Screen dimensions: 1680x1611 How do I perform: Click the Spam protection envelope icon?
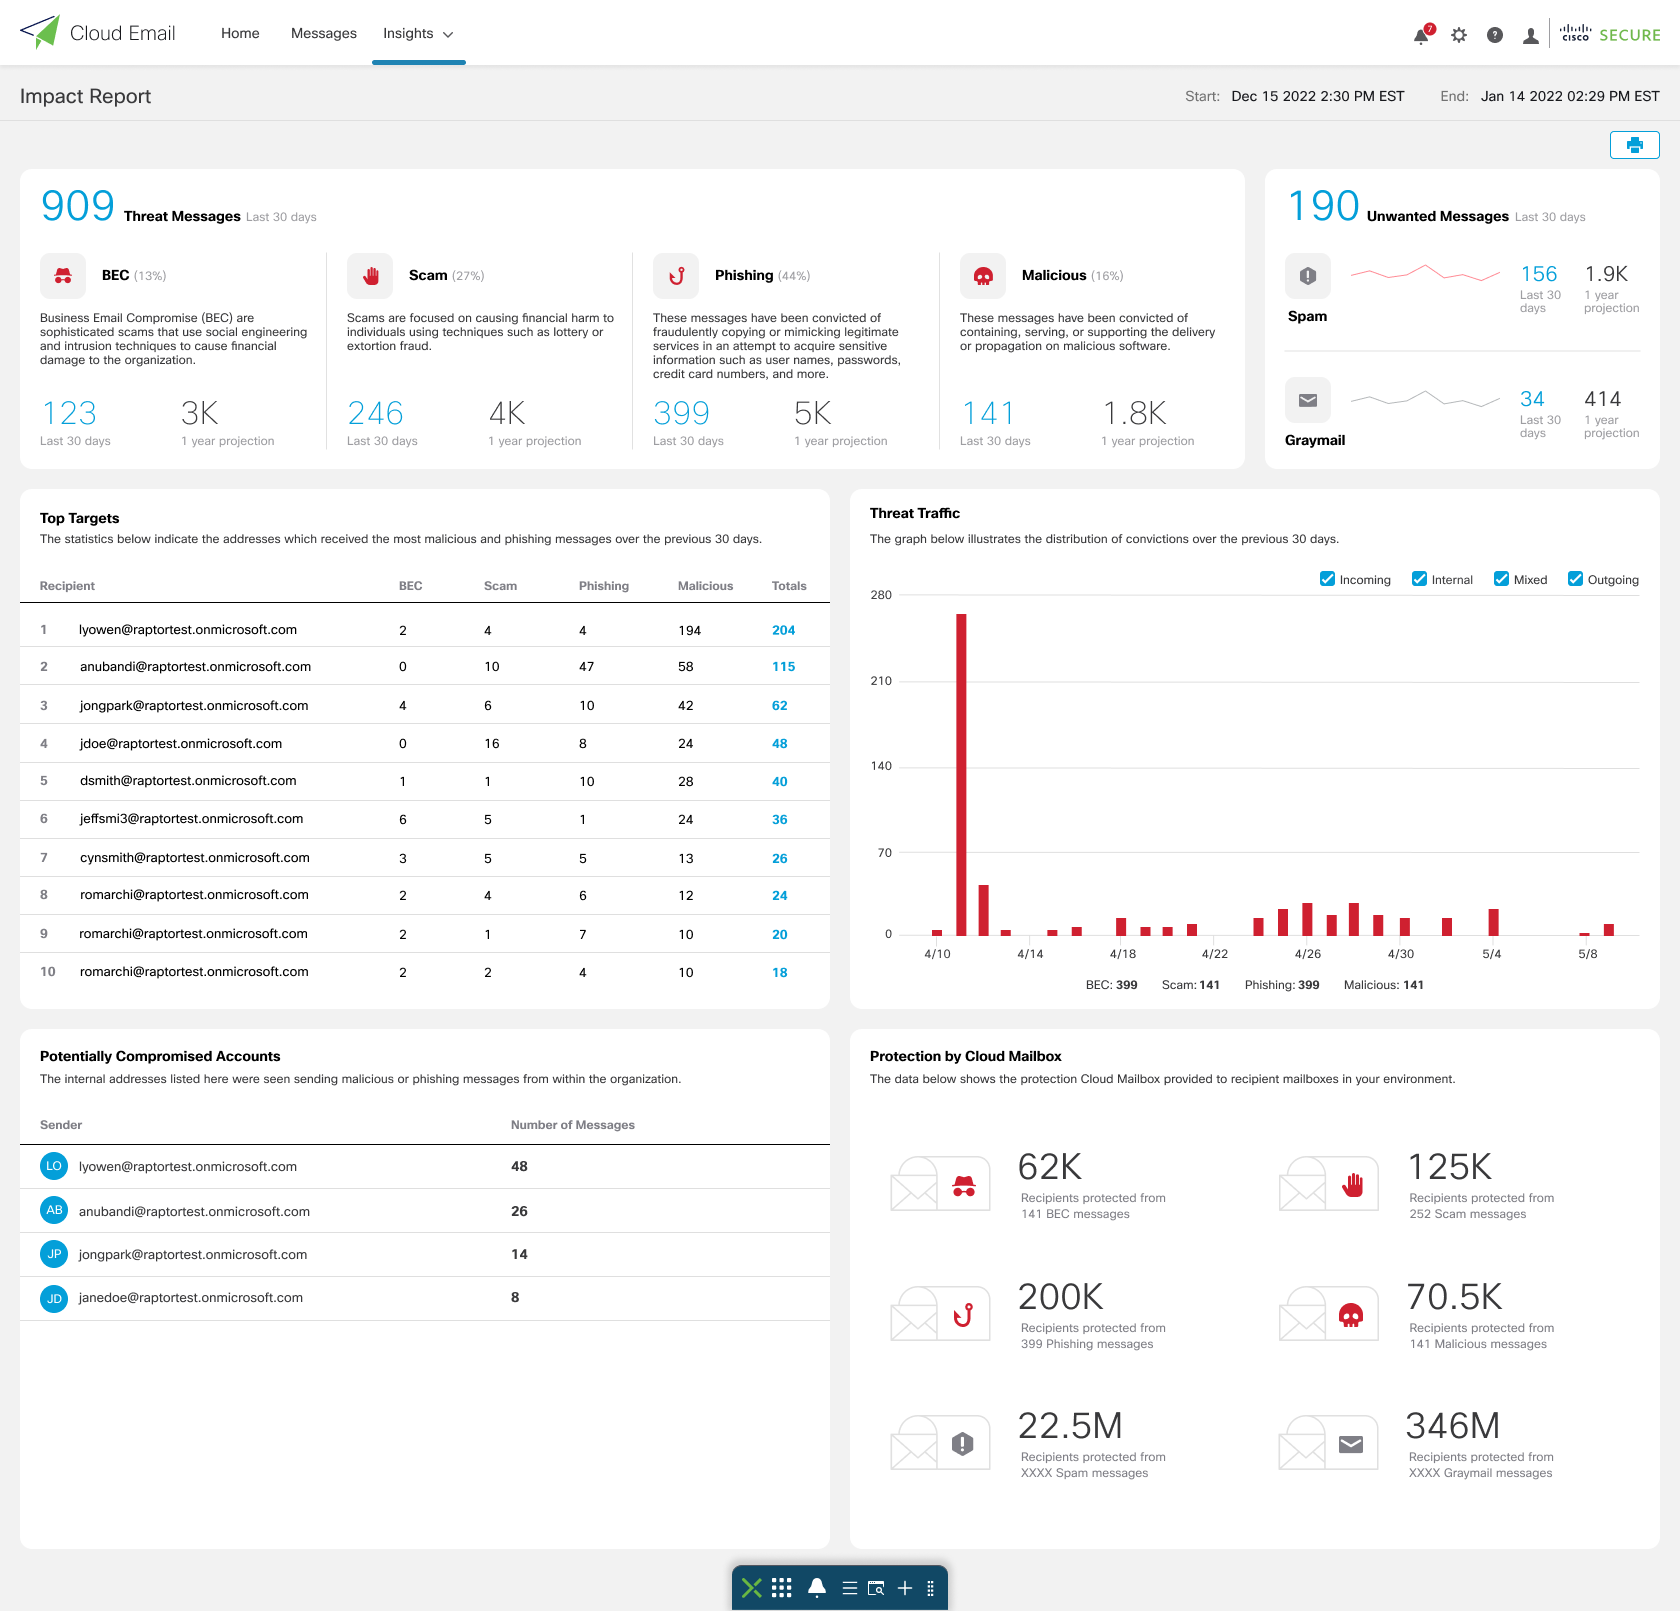tap(940, 1443)
